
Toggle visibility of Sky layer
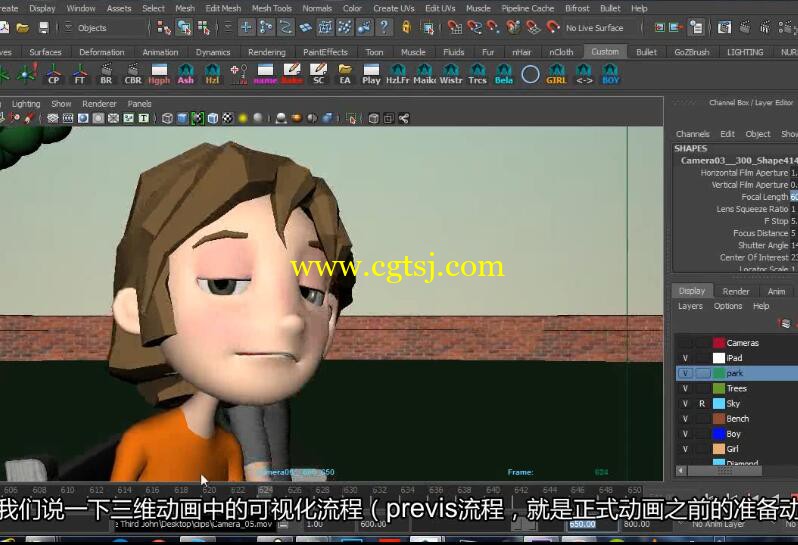point(685,404)
